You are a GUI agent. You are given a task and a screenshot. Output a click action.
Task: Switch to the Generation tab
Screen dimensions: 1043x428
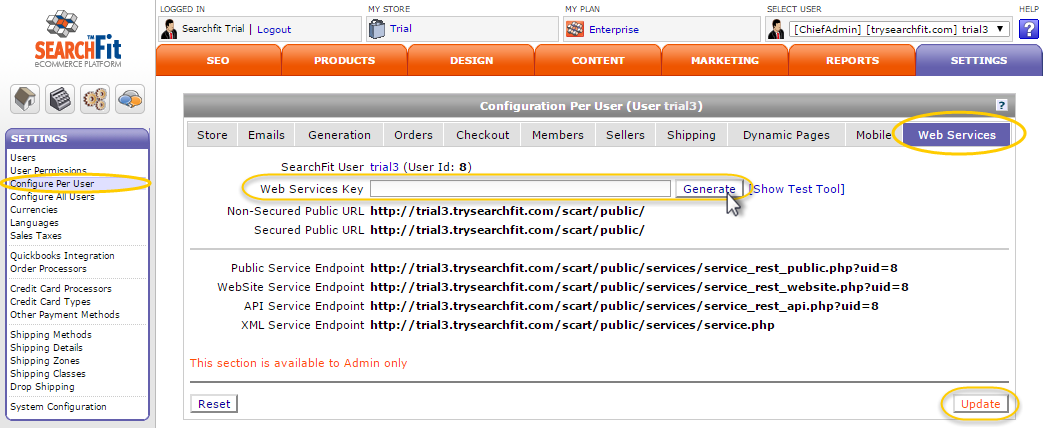(x=339, y=135)
